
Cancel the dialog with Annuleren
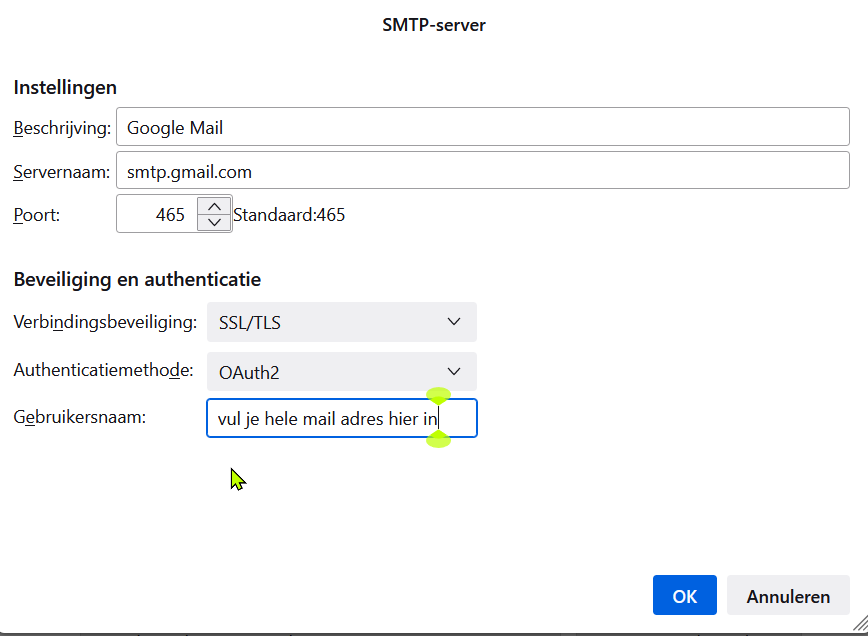click(788, 596)
